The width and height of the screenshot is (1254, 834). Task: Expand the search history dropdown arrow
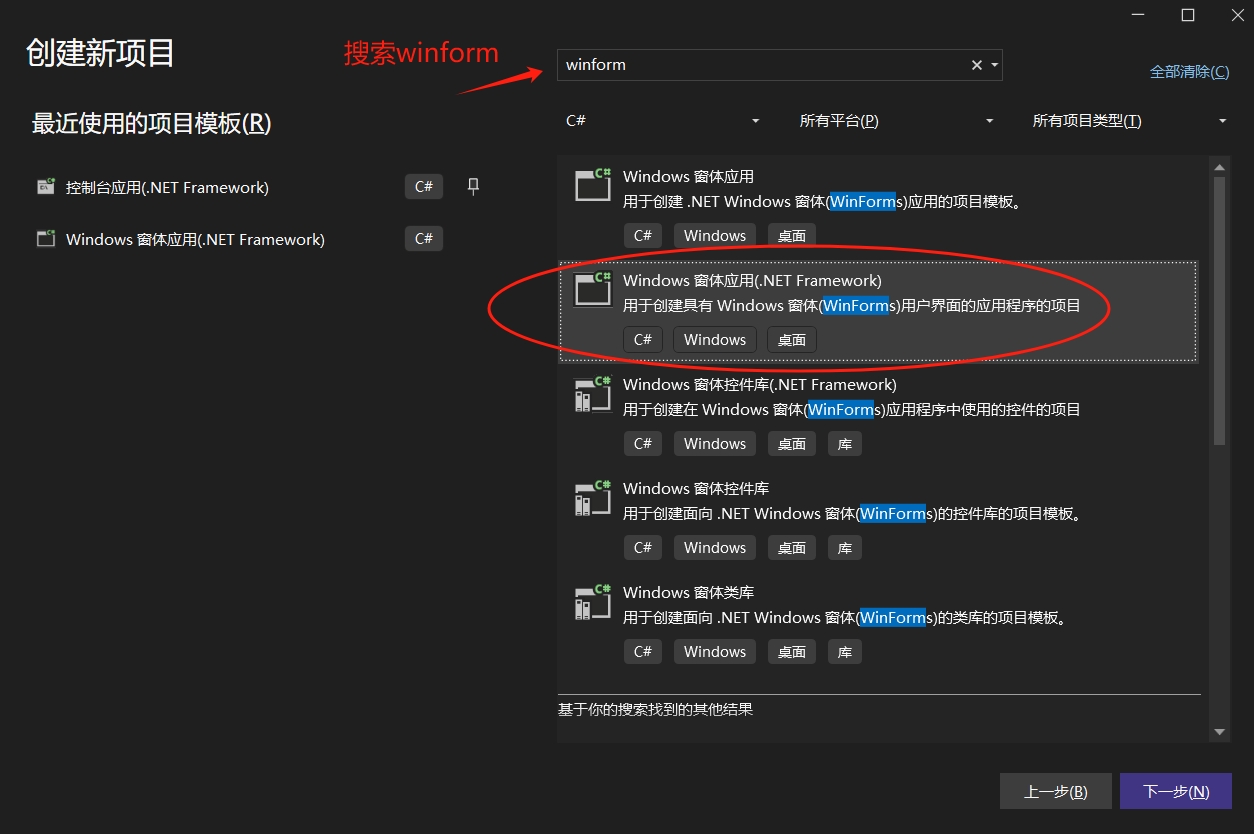(x=994, y=65)
